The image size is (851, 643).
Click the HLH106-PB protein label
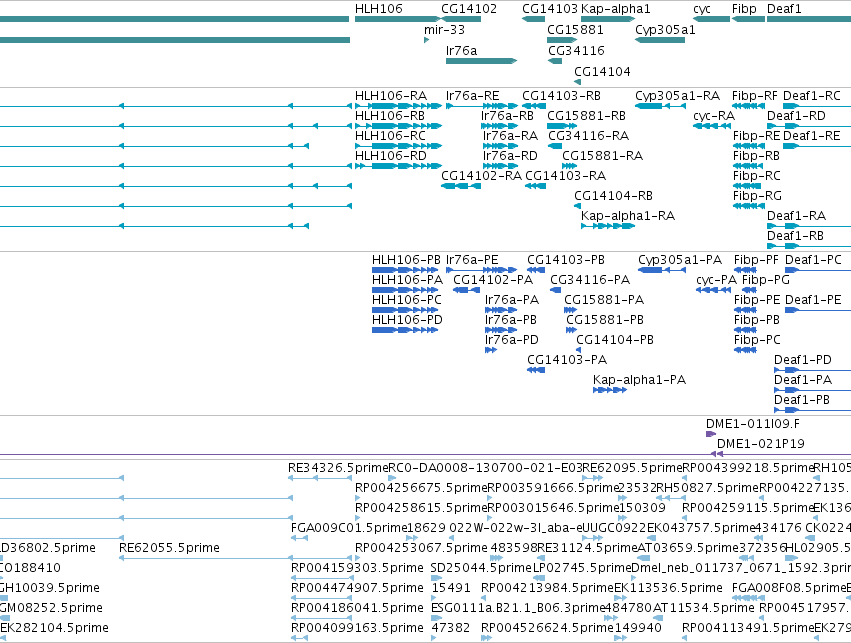(407, 260)
